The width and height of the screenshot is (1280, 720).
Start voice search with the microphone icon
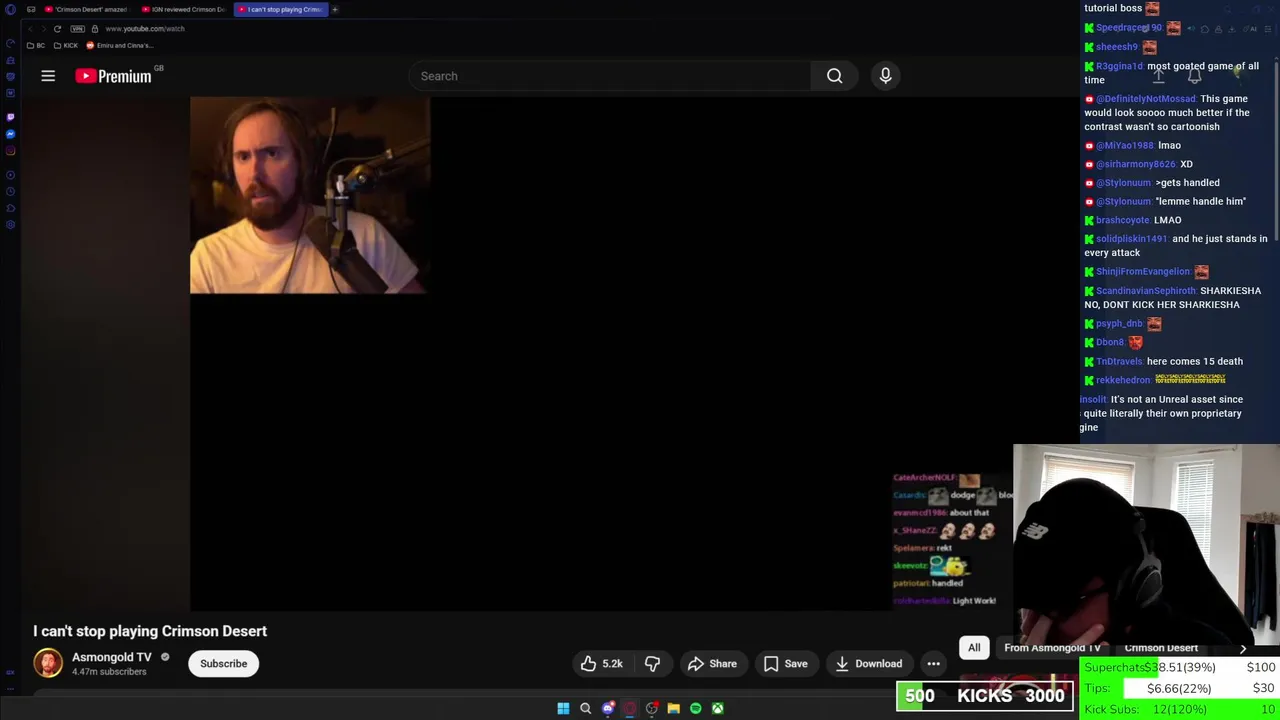click(x=885, y=76)
